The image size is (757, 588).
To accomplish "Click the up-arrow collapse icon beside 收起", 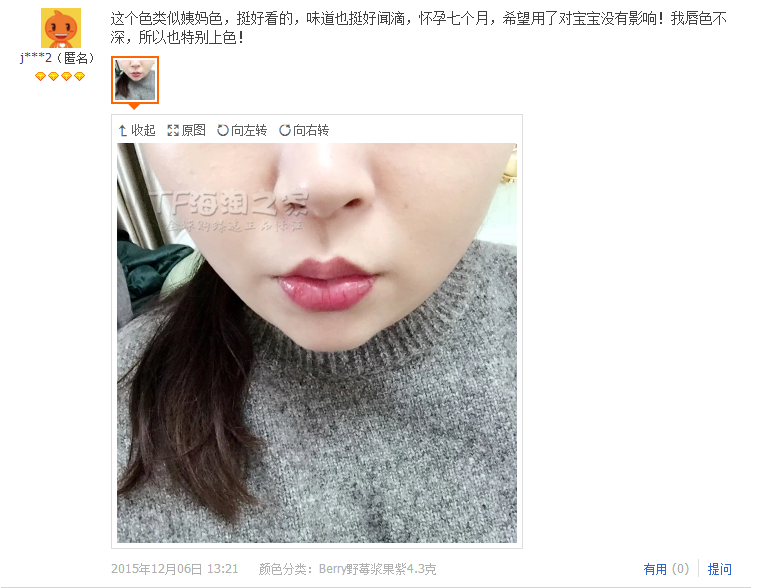I will point(123,130).
